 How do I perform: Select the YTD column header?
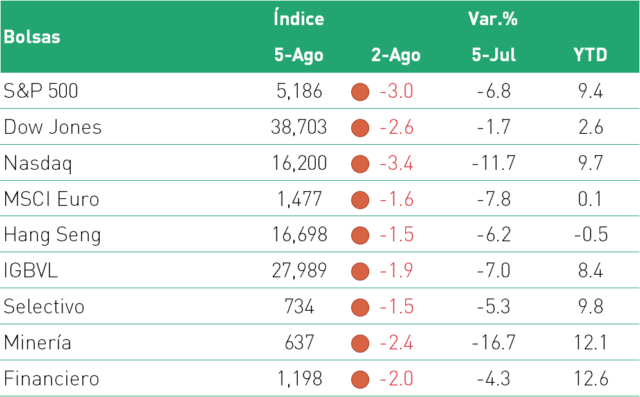pyautogui.click(x=590, y=54)
